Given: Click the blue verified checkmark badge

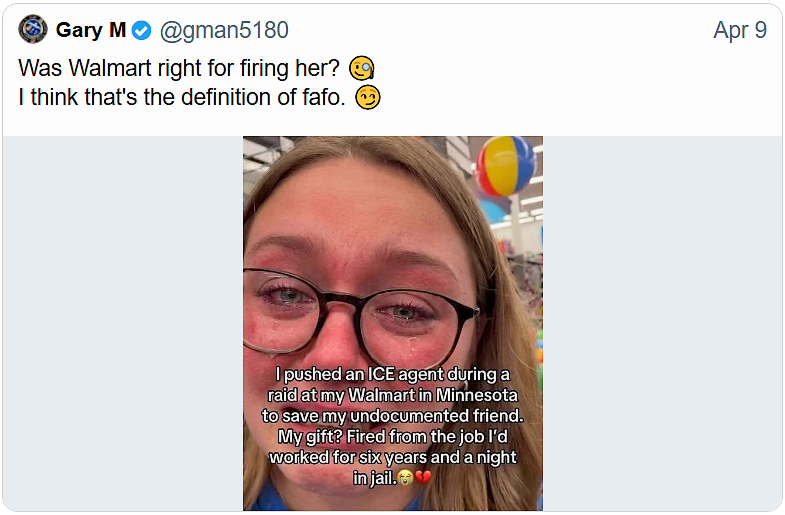Looking at the screenshot, I should (x=142, y=31).
